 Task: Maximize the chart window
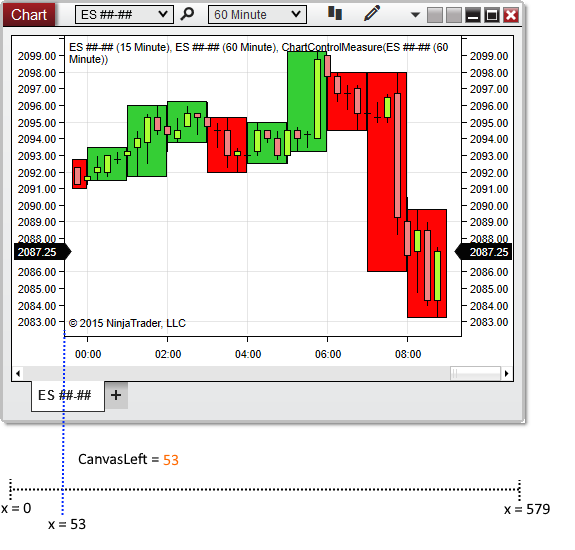(492, 15)
